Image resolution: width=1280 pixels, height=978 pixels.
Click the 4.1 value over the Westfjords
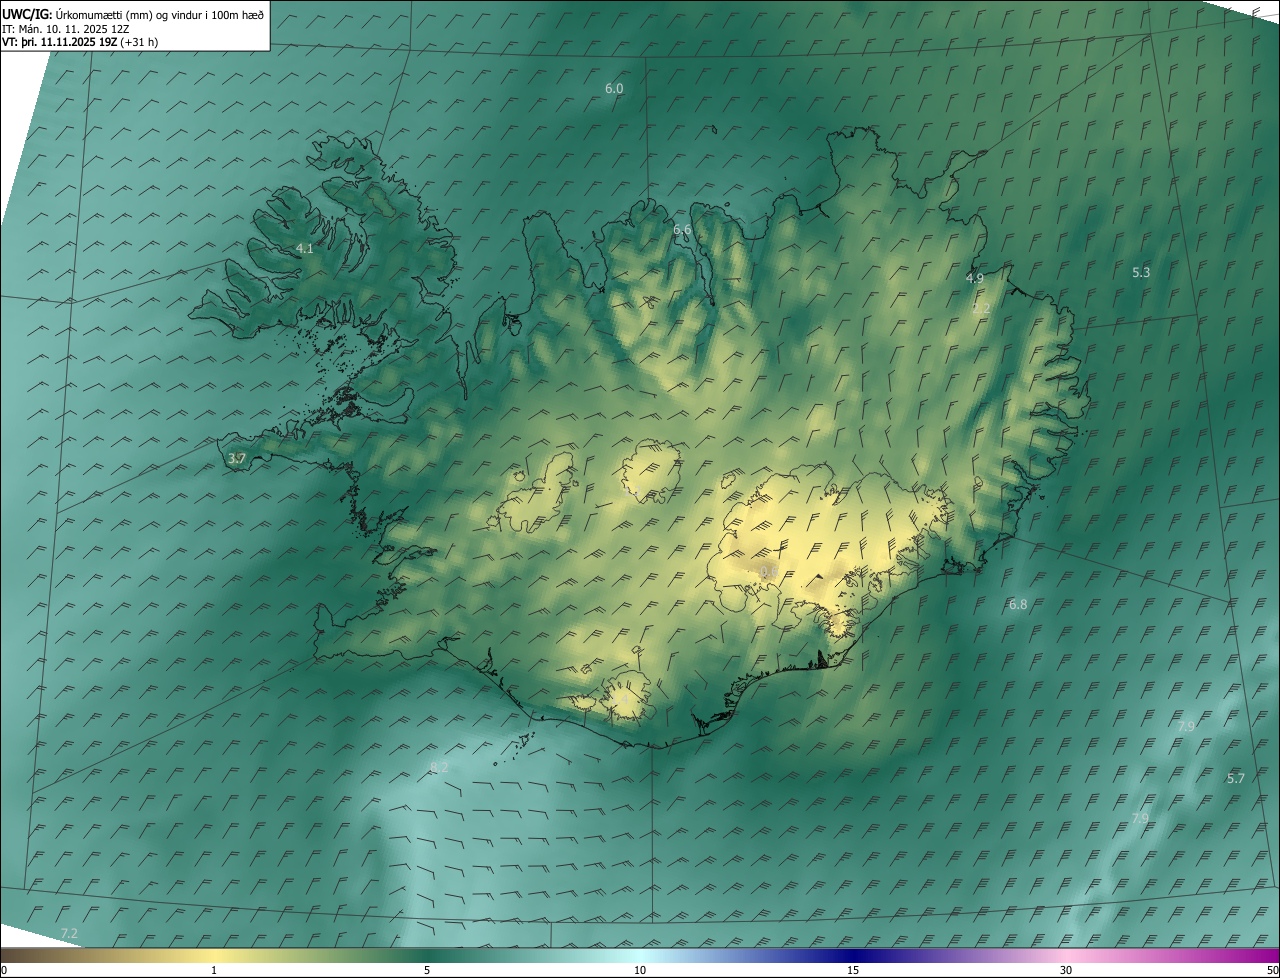305,248
